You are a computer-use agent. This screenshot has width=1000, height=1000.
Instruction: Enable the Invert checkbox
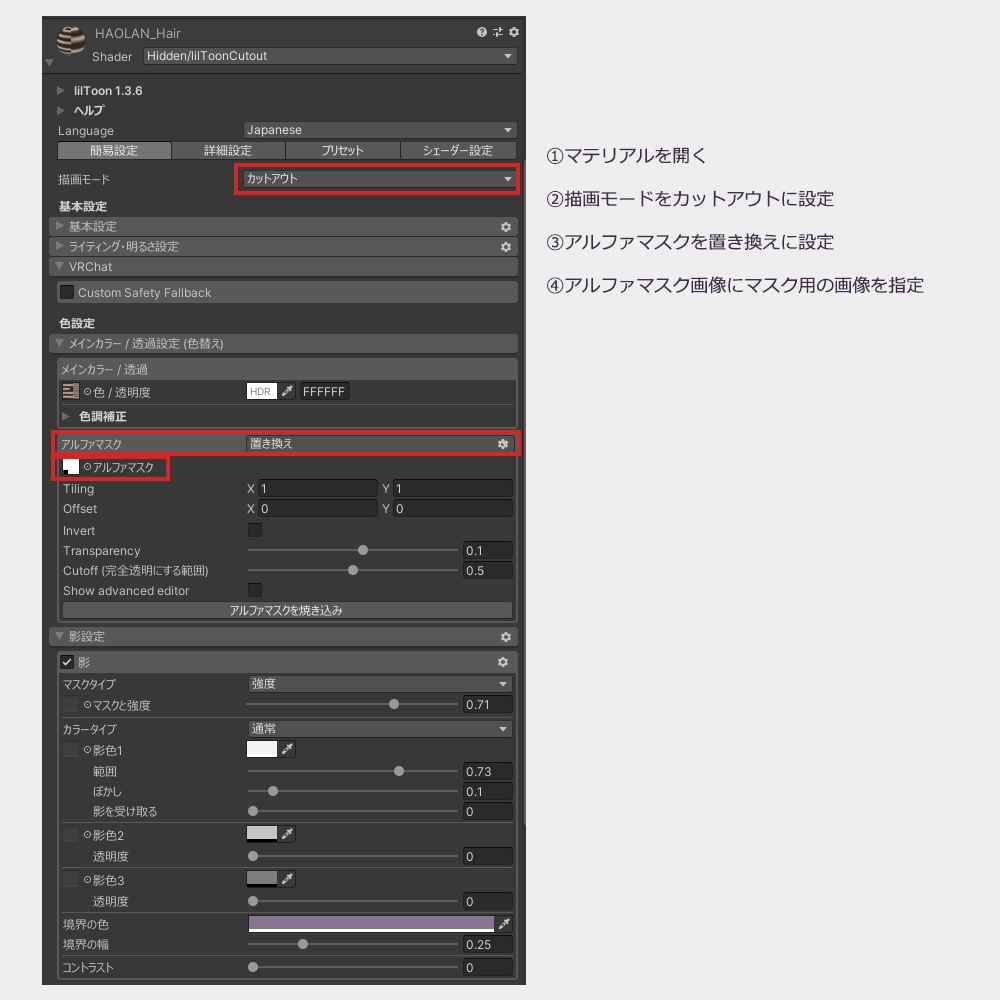click(x=254, y=530)
